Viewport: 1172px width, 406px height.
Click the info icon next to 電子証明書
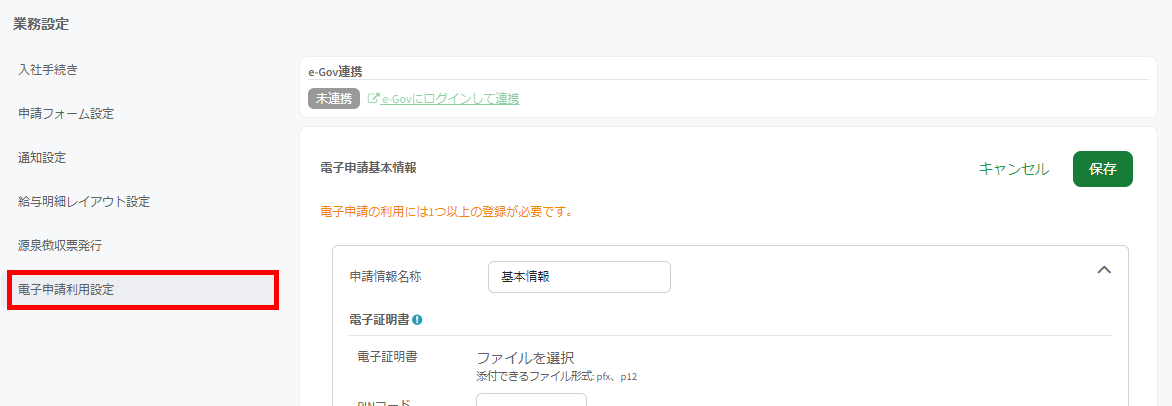click(417, 320)
